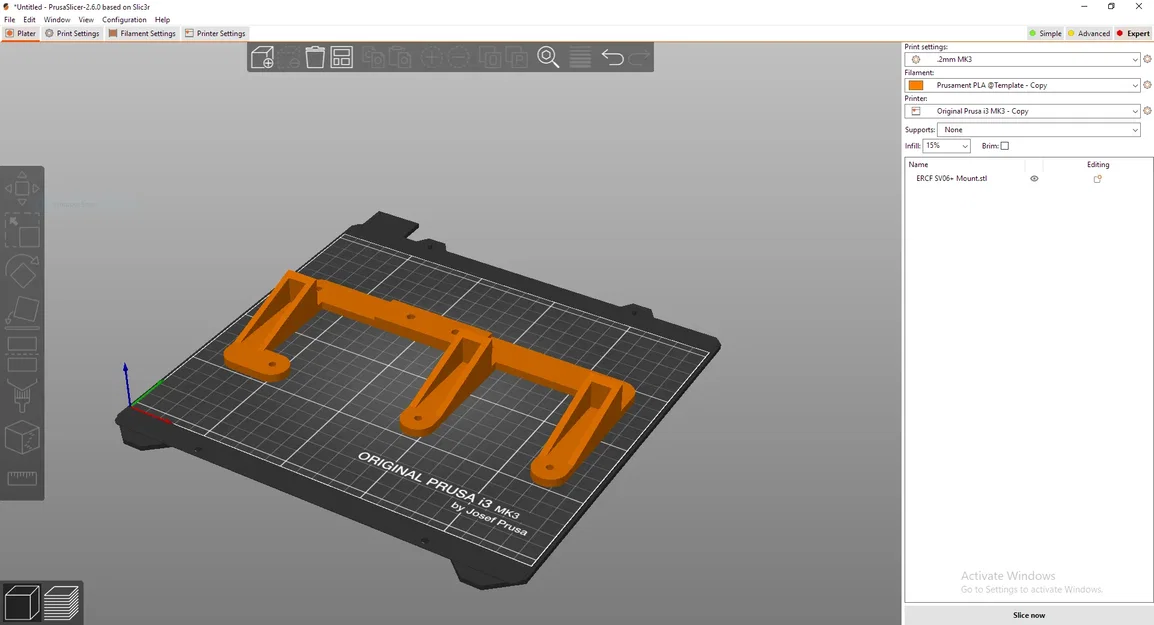
Task: Click the Undo arrow icon
Action: point(612,57)
